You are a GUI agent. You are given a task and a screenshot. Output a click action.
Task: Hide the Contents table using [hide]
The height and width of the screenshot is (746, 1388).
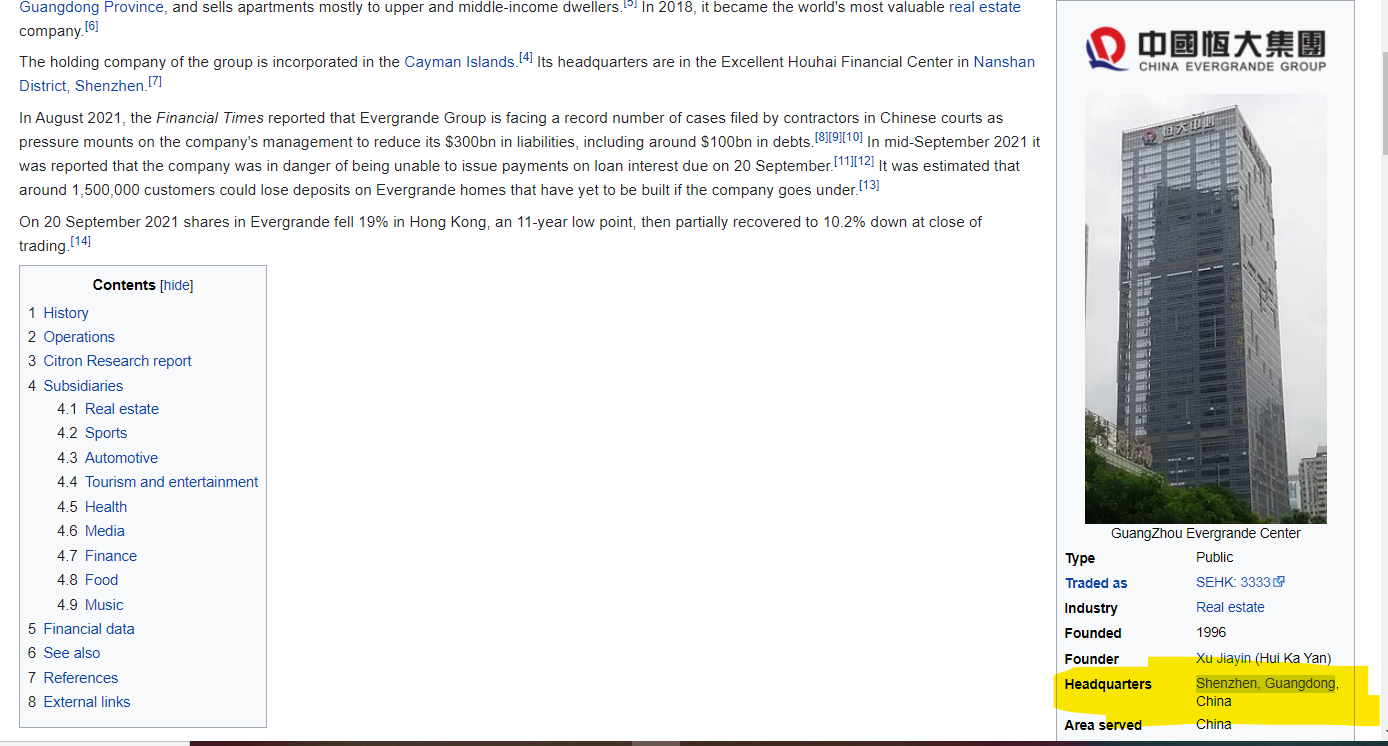point(177,285)
